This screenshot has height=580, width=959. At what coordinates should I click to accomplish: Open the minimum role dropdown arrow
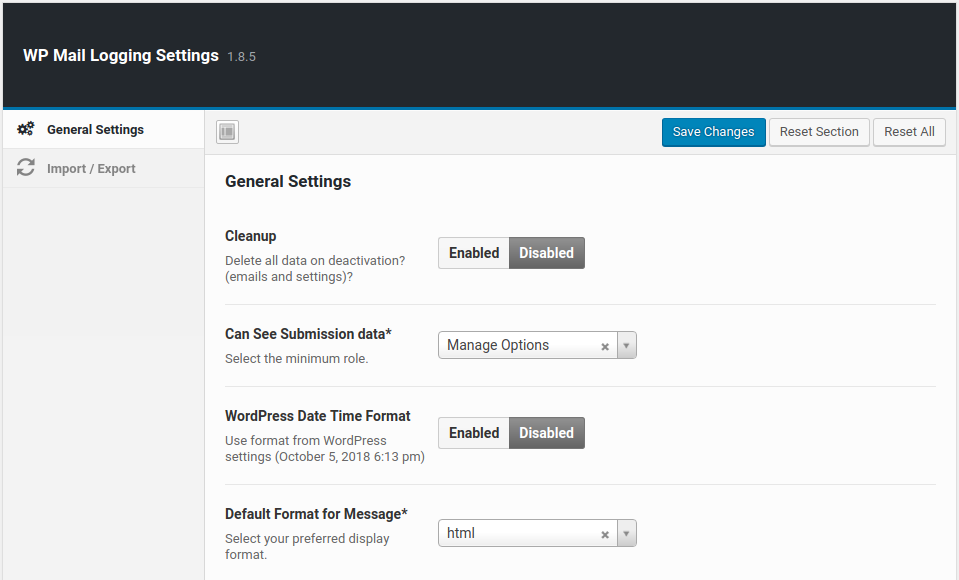(x=627, y=346)
